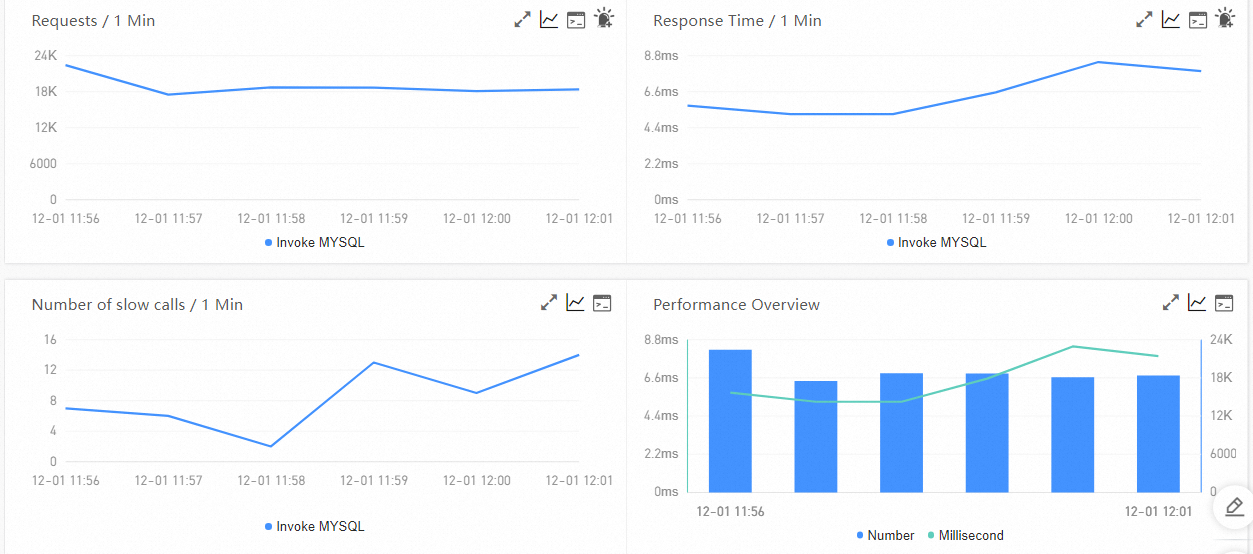Viewport: 1253px width, 554px height.
Task: Click 4.4ms y-axis label in Performance Overview
Action: (x=661, y=415)
